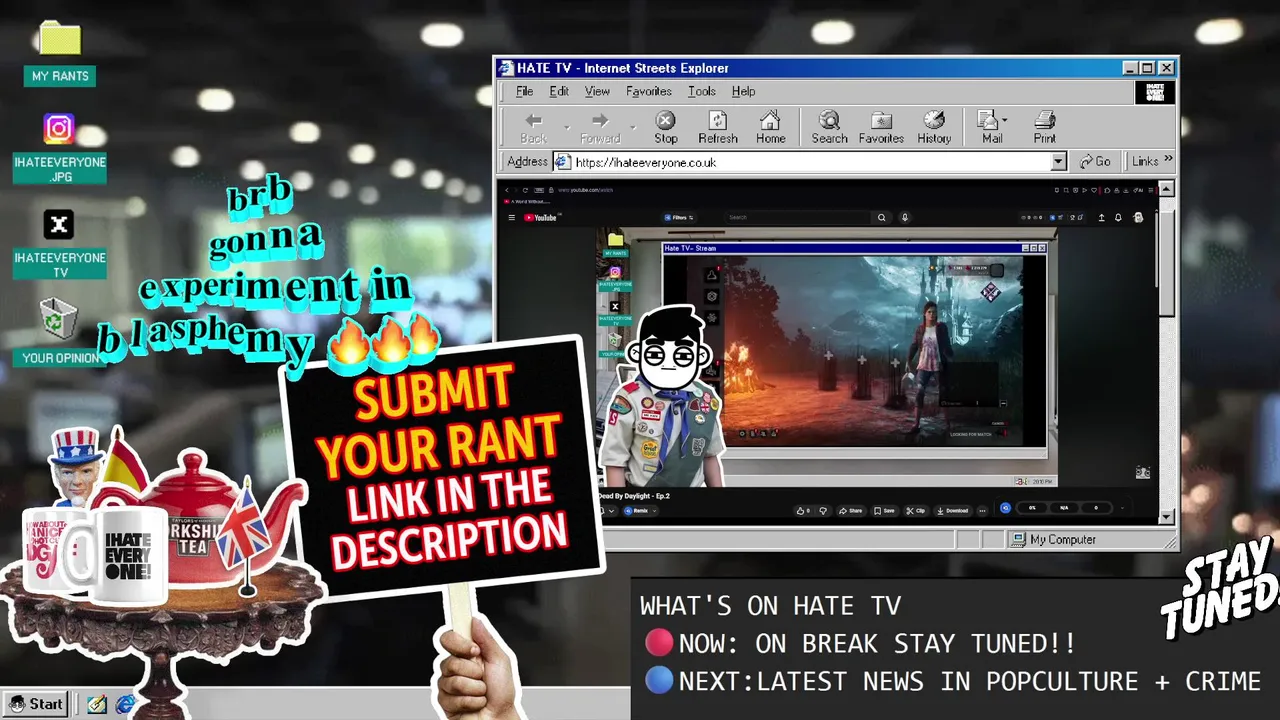The image size is (1280, 720).
Task: Print the page with Print icon
Action: [x=1045, y=120]
